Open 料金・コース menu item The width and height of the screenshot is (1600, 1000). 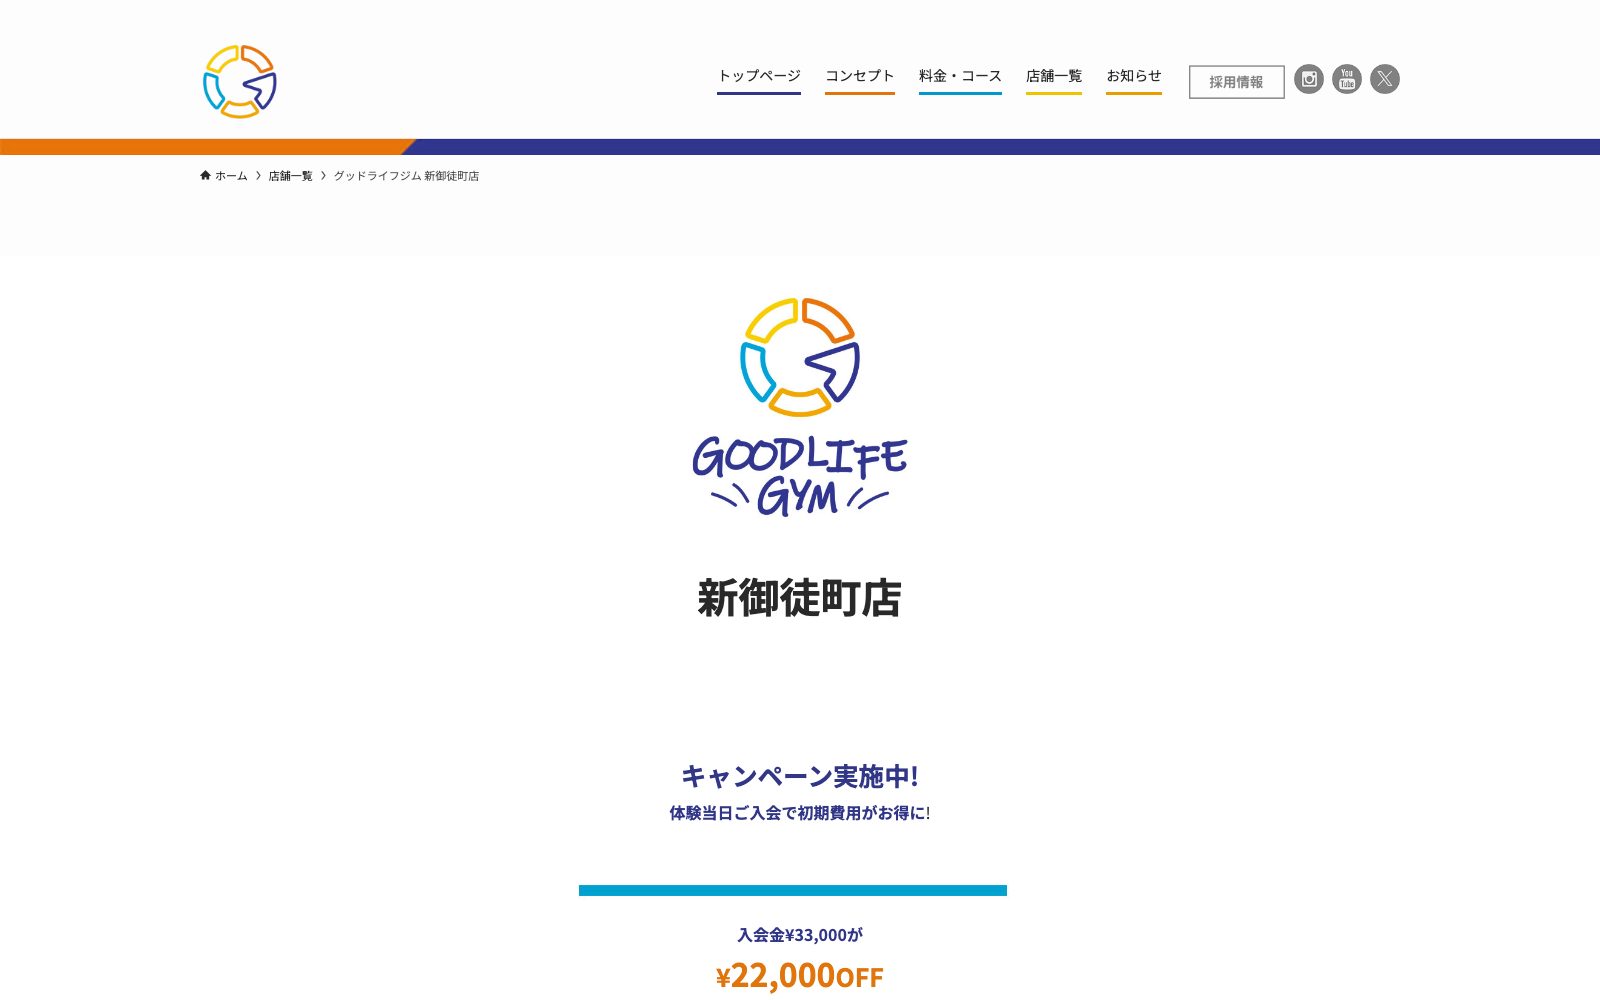pos(960,76)
